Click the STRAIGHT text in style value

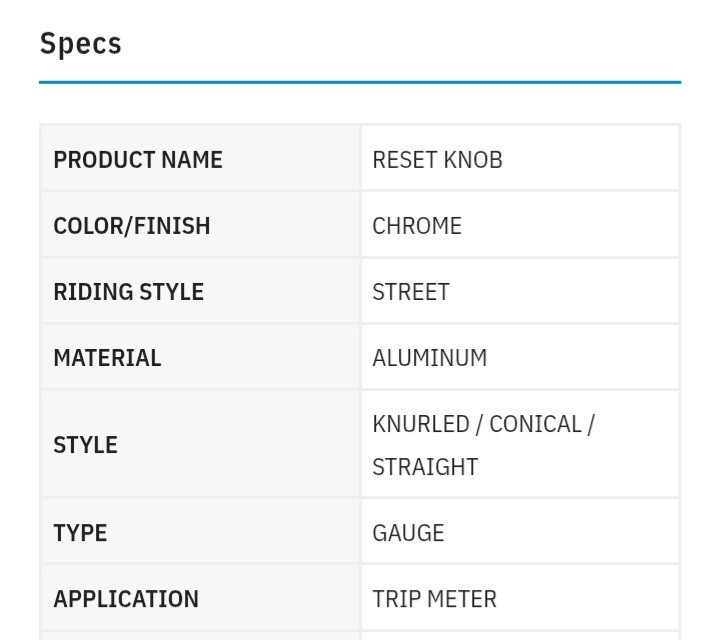tap(425, 467)
